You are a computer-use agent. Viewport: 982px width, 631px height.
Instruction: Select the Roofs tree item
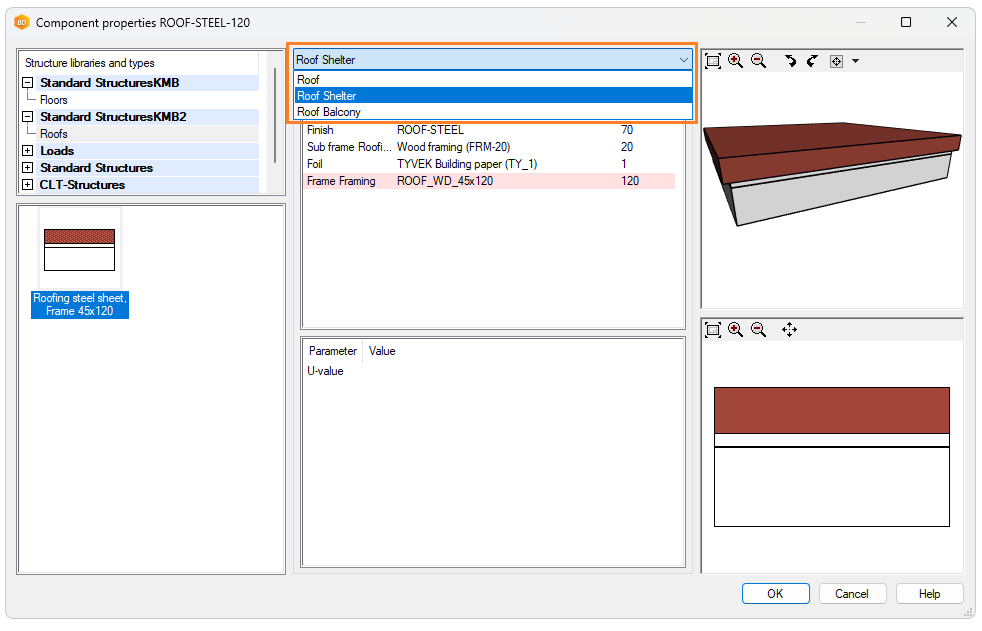pos(54,134)
